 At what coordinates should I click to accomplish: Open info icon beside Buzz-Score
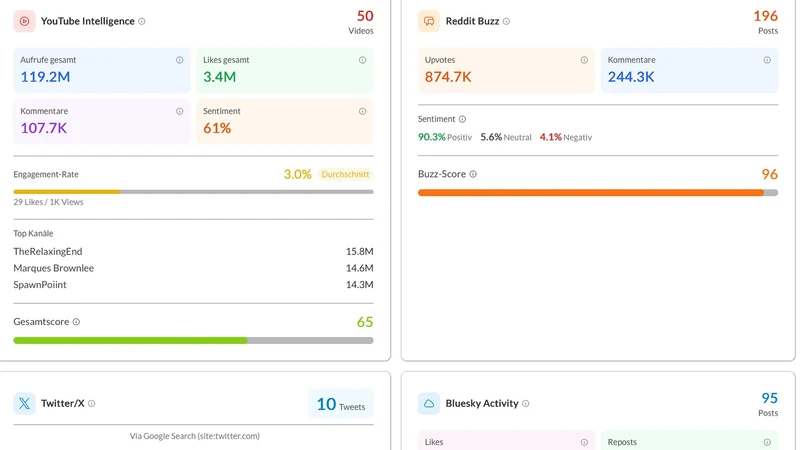[x=473, y=174]
